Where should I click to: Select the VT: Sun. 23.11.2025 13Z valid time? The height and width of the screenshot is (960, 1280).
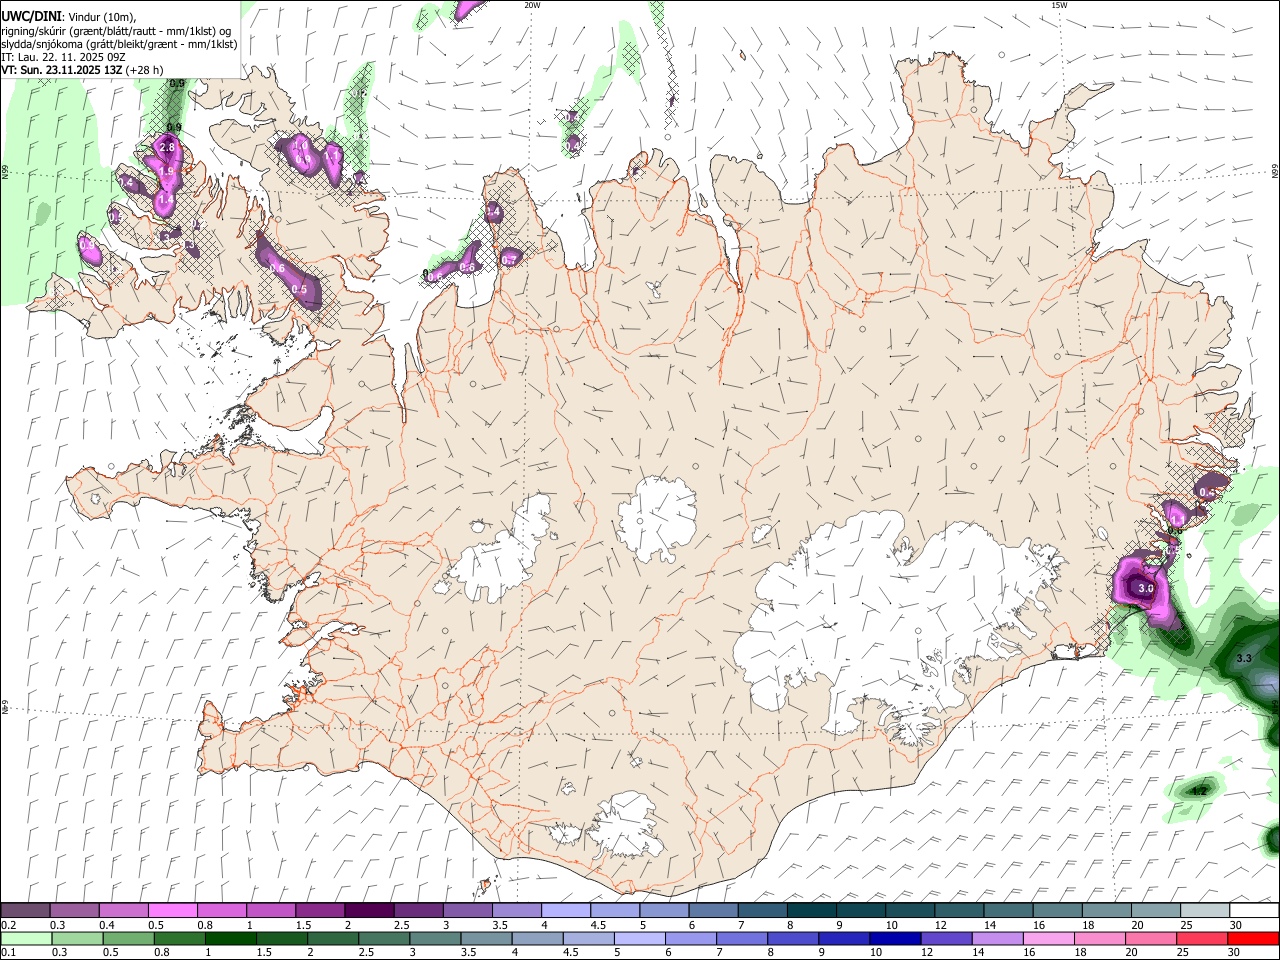tap(60, 70)
